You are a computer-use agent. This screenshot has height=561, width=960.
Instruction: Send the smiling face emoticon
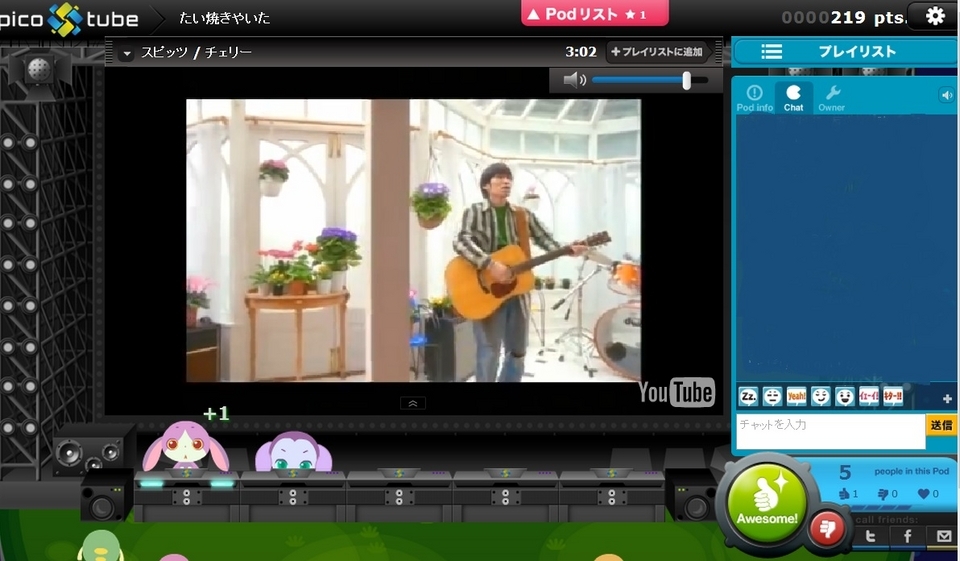pos(820,397)
